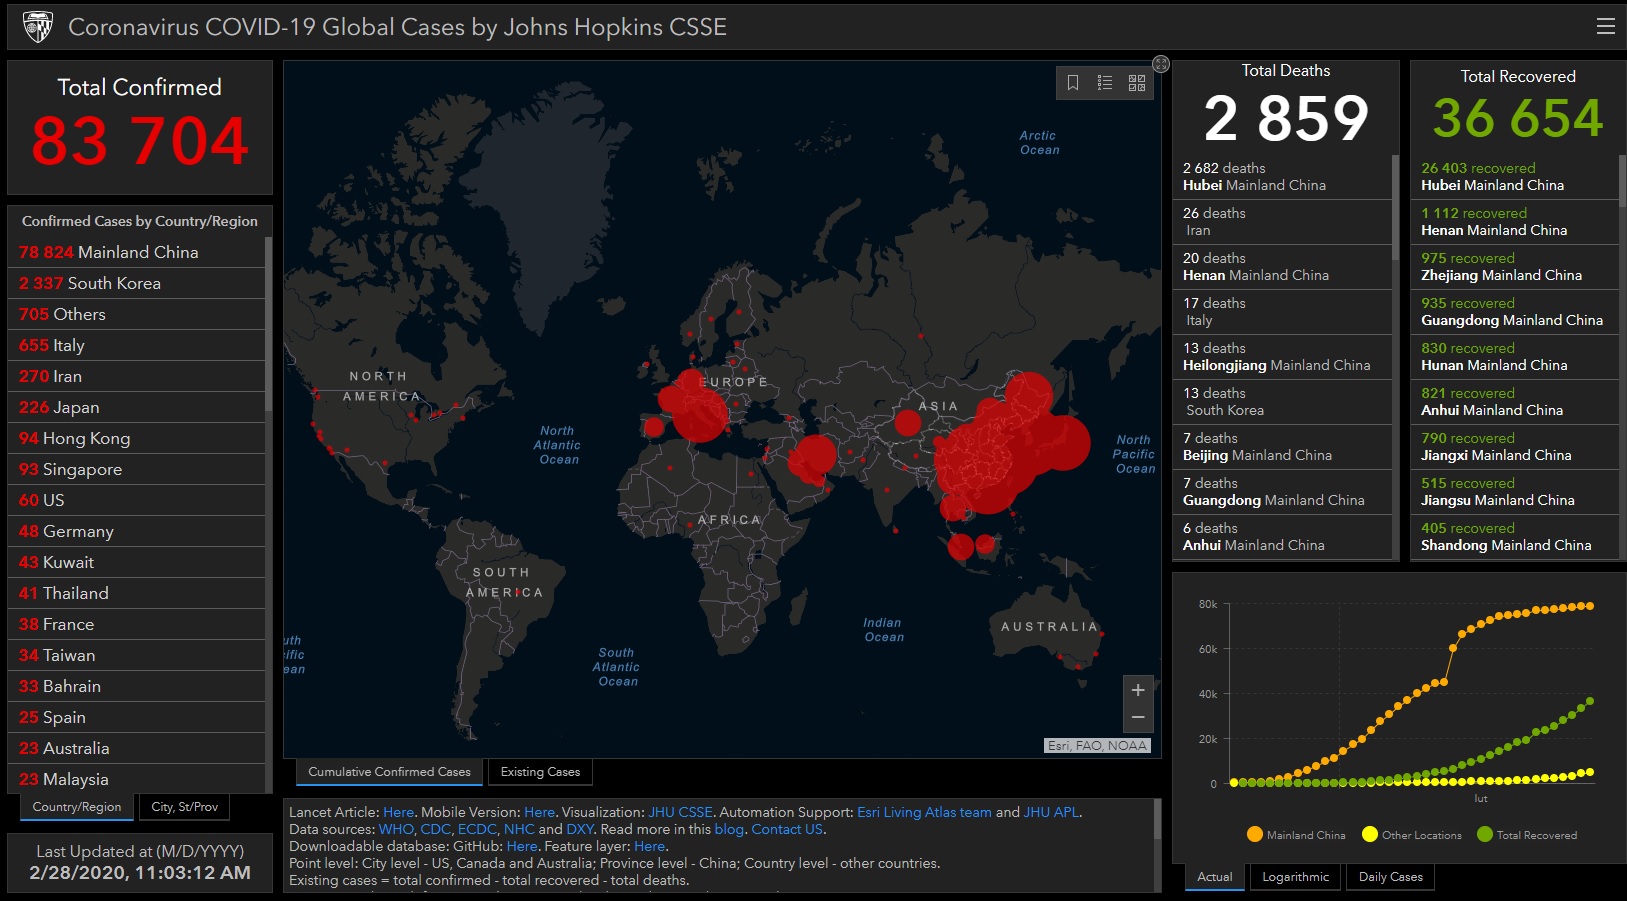
Task: Open the basemap gallery grid icon
Action: 1137,83
